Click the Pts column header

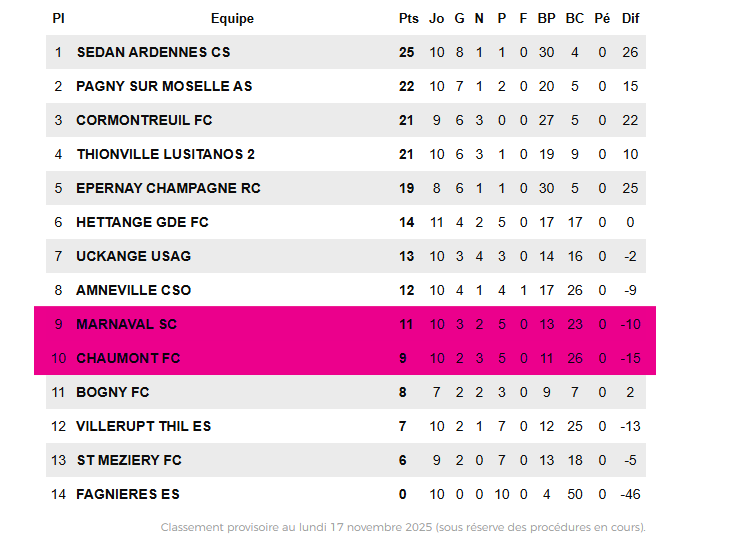pos(408,18)
